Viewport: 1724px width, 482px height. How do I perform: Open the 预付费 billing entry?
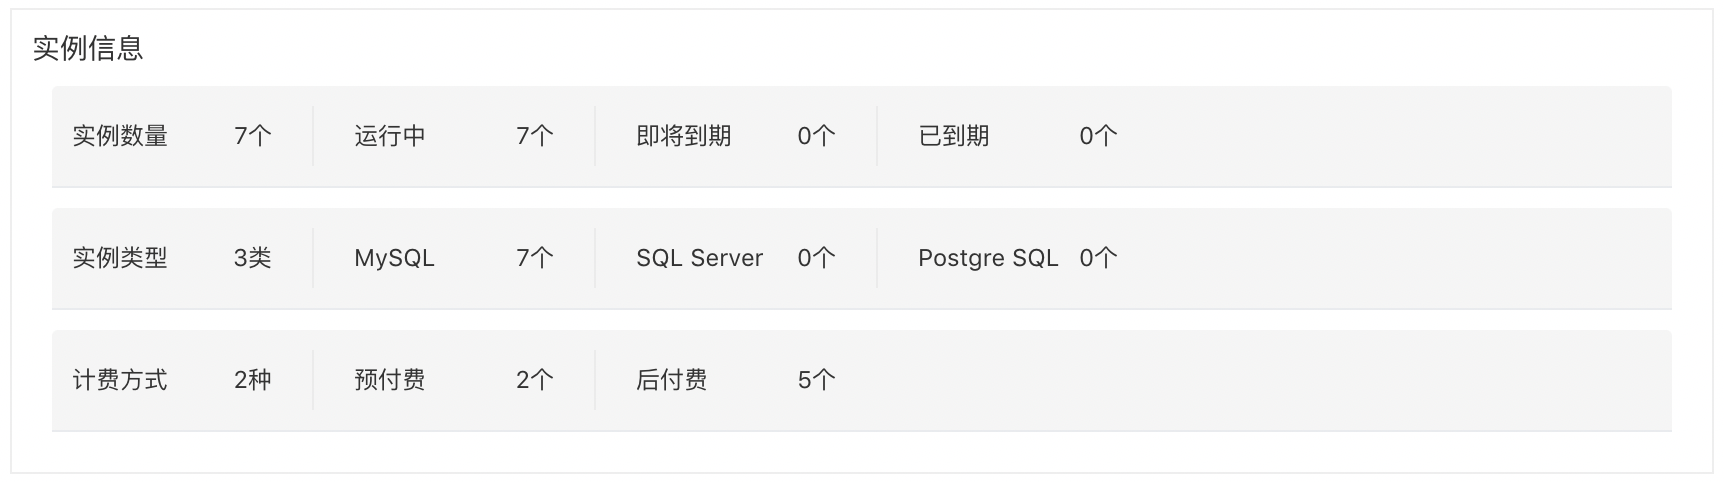coord(390,380)
